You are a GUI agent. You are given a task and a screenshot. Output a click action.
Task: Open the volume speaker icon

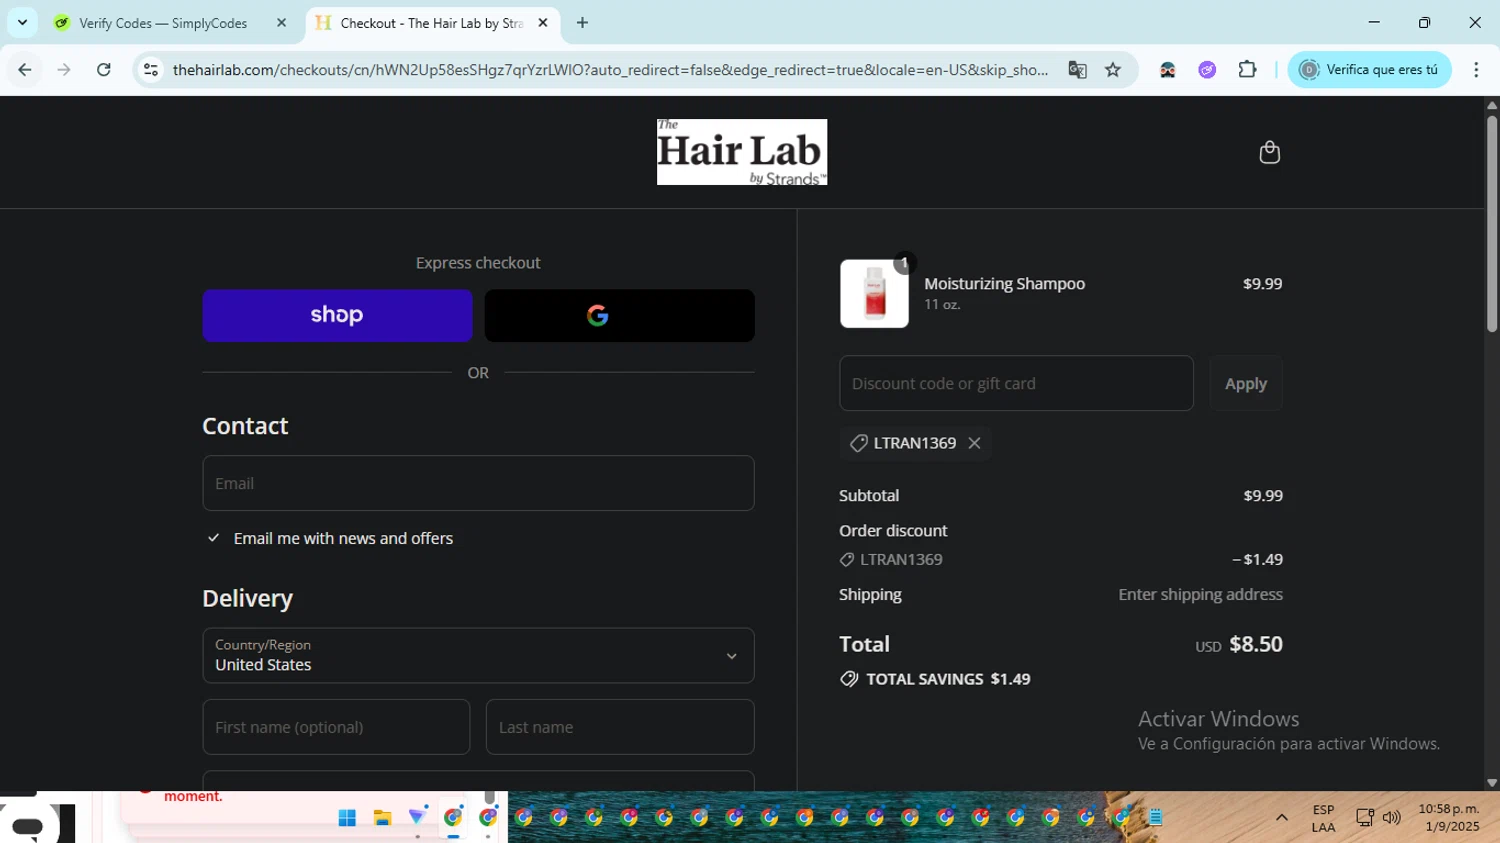click(x=1391, y=818)
